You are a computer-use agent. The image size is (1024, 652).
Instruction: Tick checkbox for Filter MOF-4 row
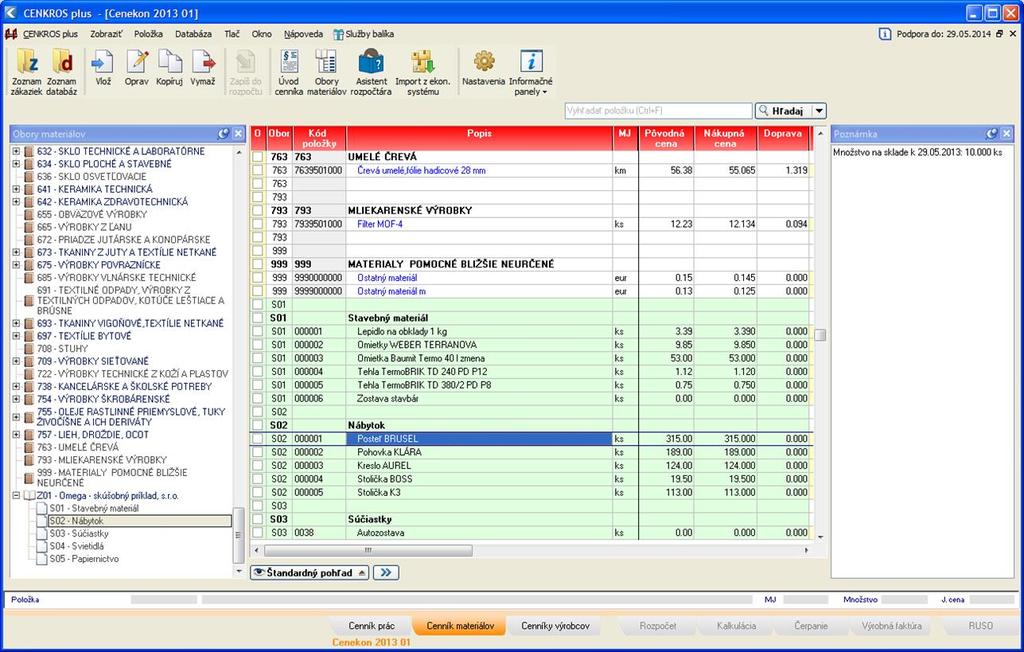coord(258,224)
